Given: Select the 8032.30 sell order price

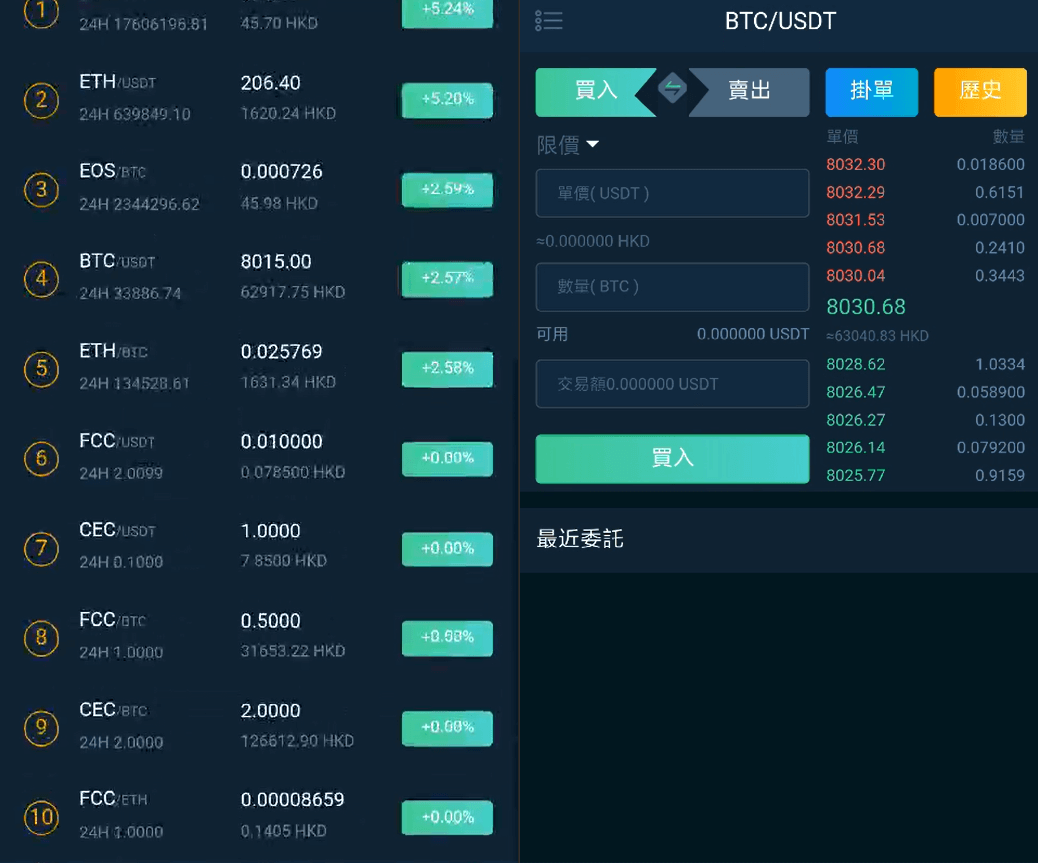Looking at the screenshot, I should 855,165.
